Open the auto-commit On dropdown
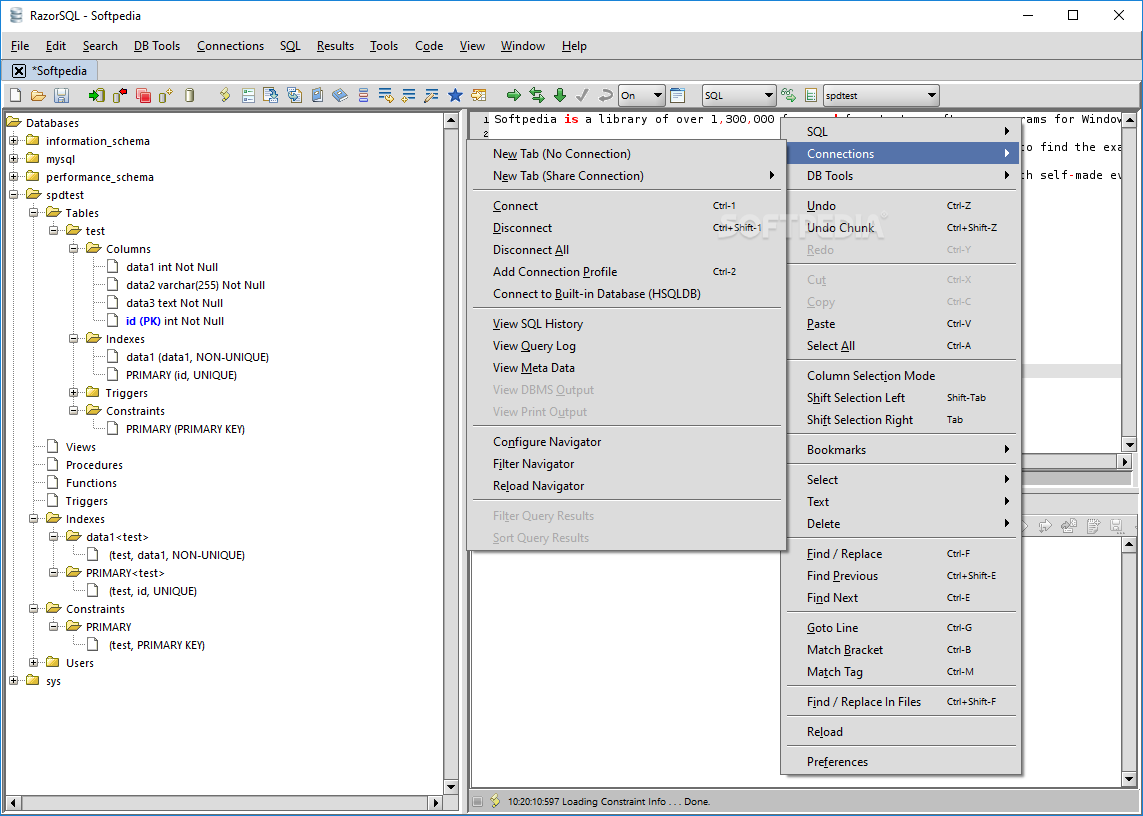 tap(641, 96)
